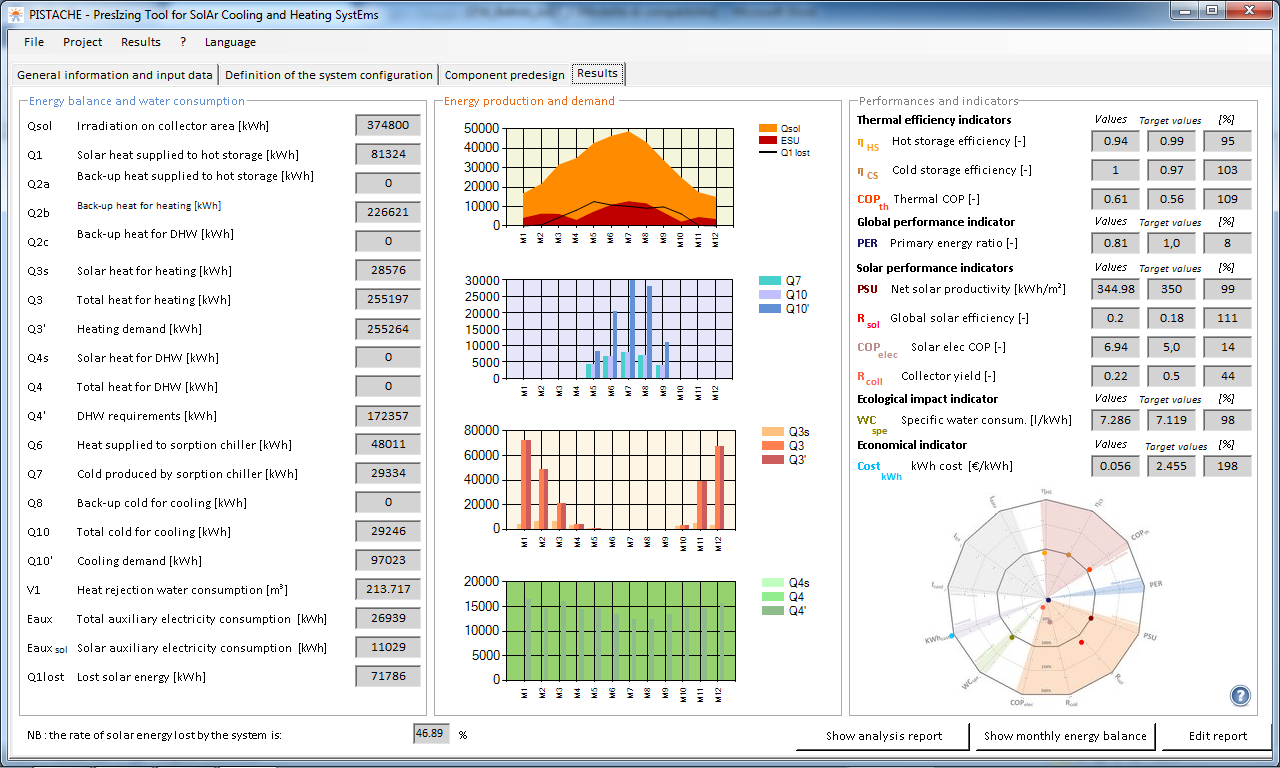Select the Component predesign tab
The width and height of the screenshot is (1280, 768).
click(504, 75)
